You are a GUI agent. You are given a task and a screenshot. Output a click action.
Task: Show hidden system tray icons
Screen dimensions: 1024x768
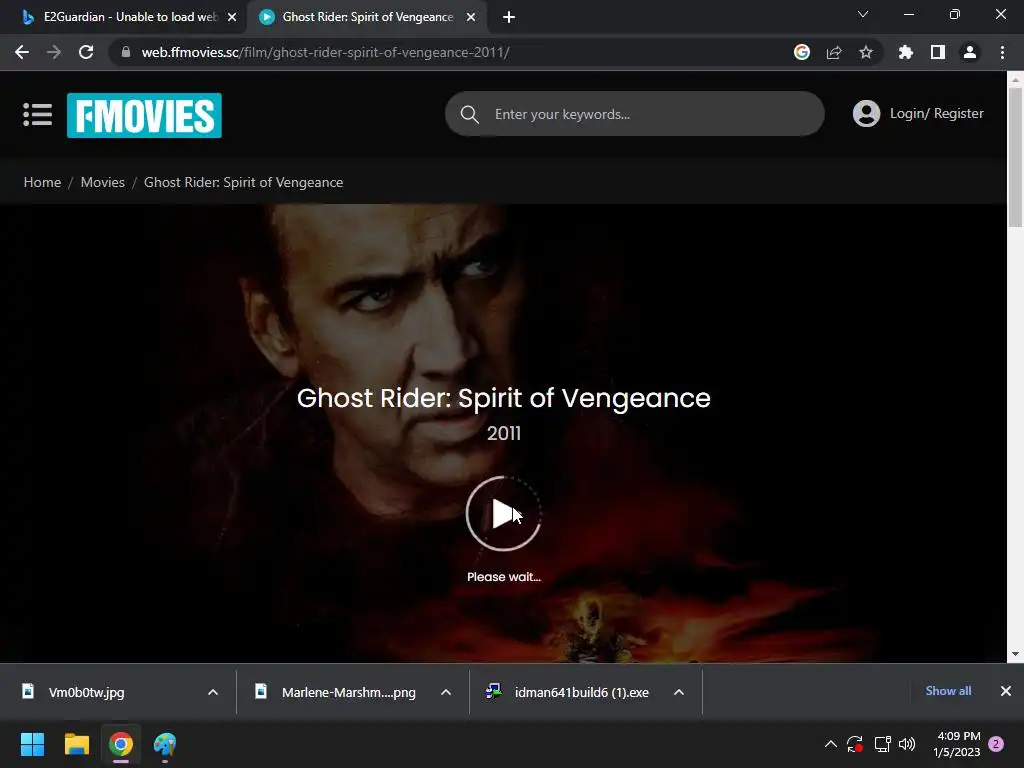coord(831,744)
